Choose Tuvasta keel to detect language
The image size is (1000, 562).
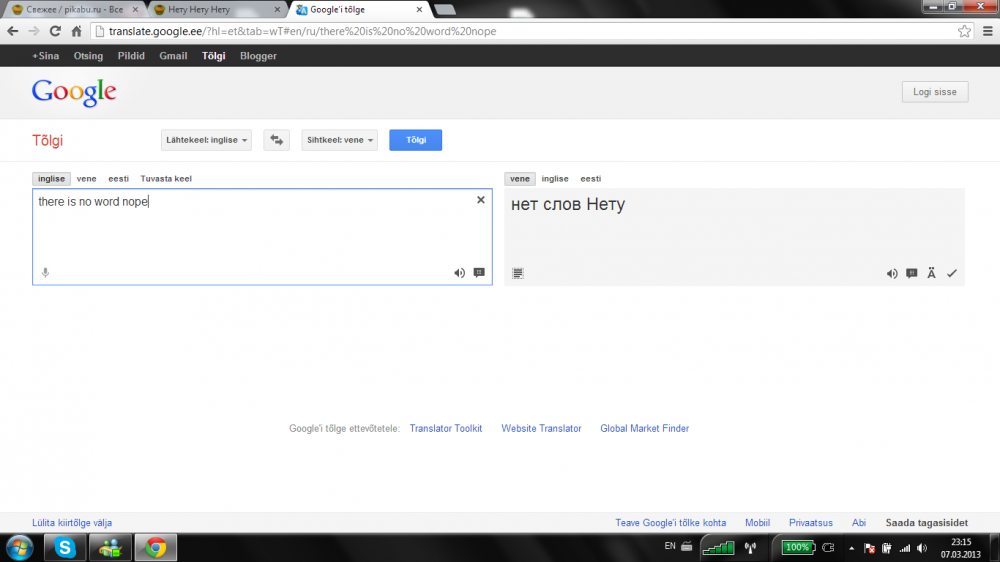pos(166,179)
